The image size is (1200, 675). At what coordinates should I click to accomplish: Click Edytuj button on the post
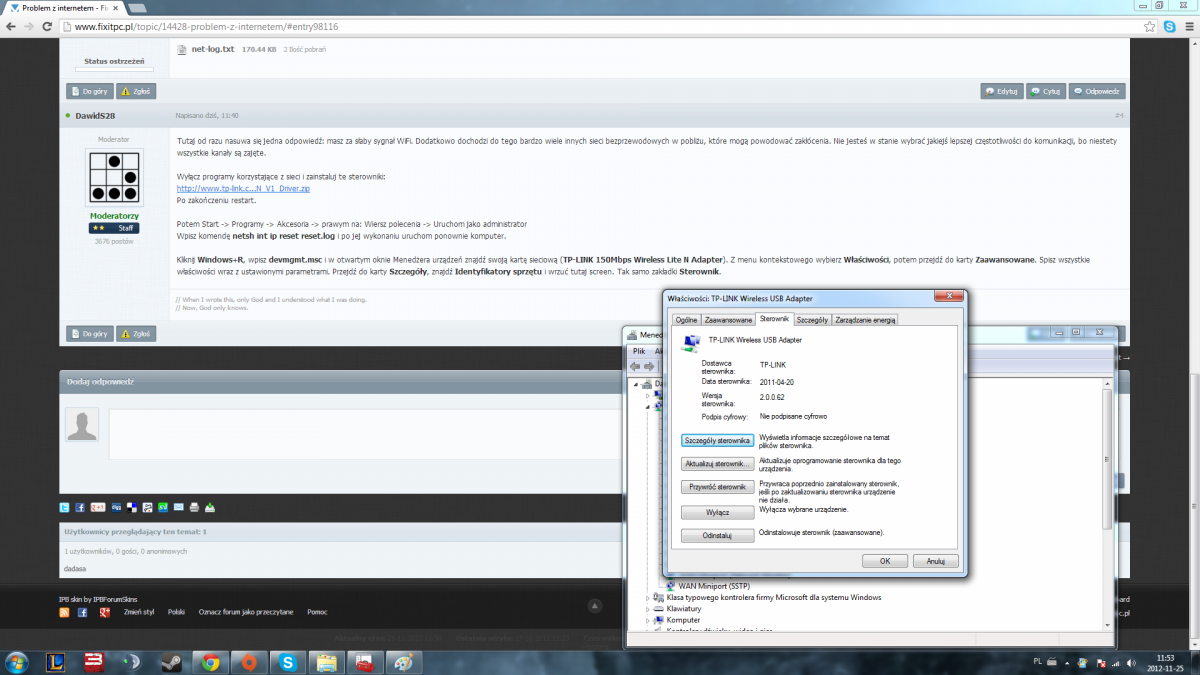[x=1002, y=91]
